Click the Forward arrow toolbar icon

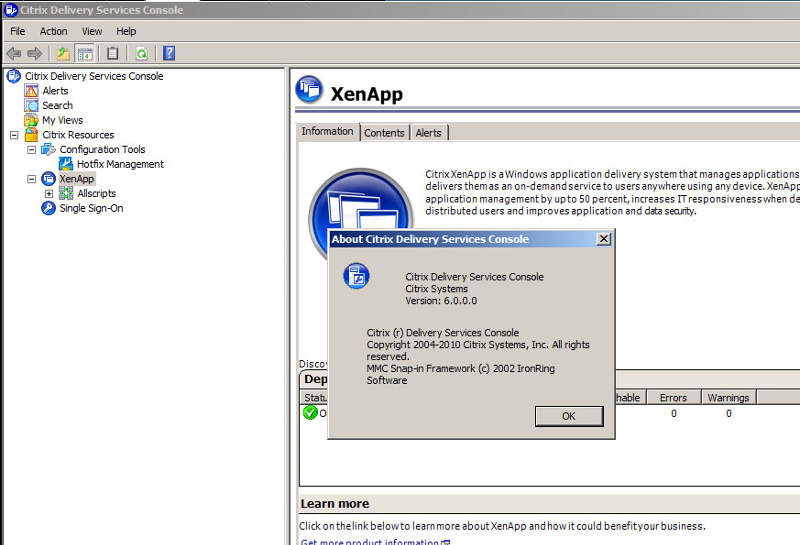click(x=35, y=53)
